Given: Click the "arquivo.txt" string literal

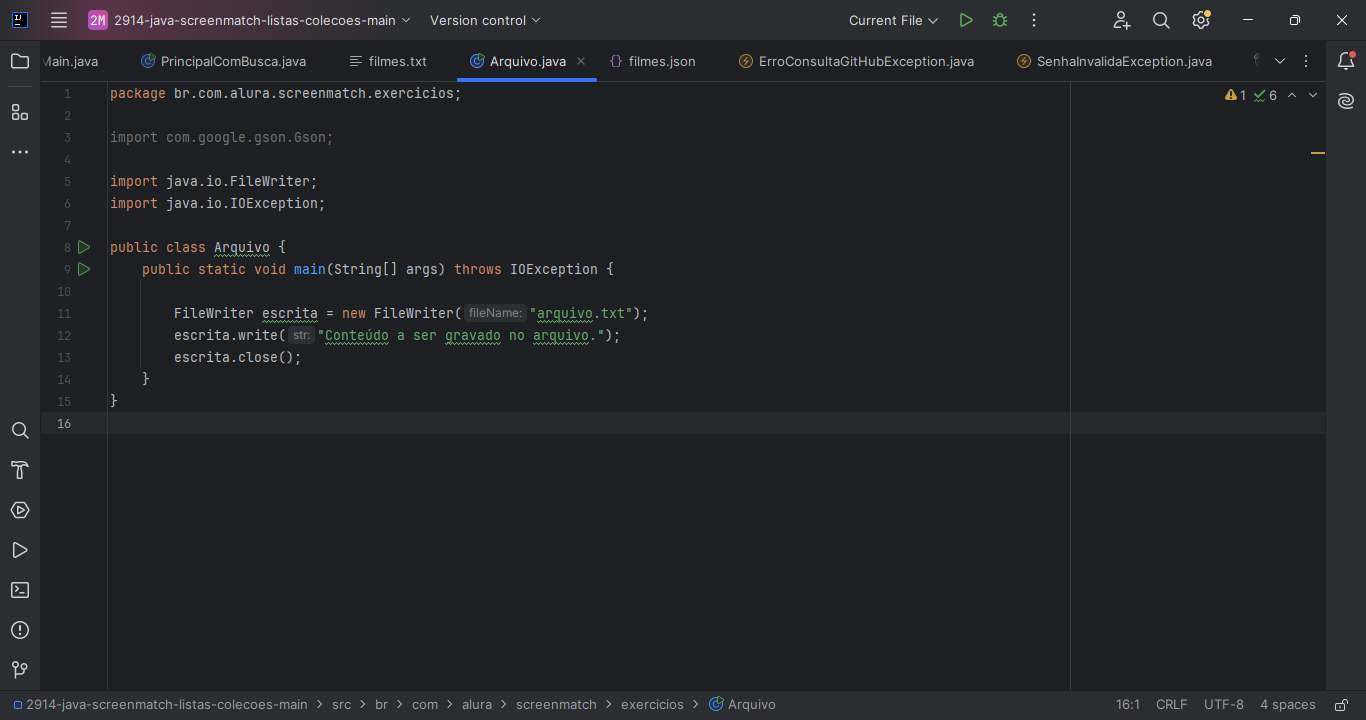Looking at the screenshot, I should (x=581, y=313).
